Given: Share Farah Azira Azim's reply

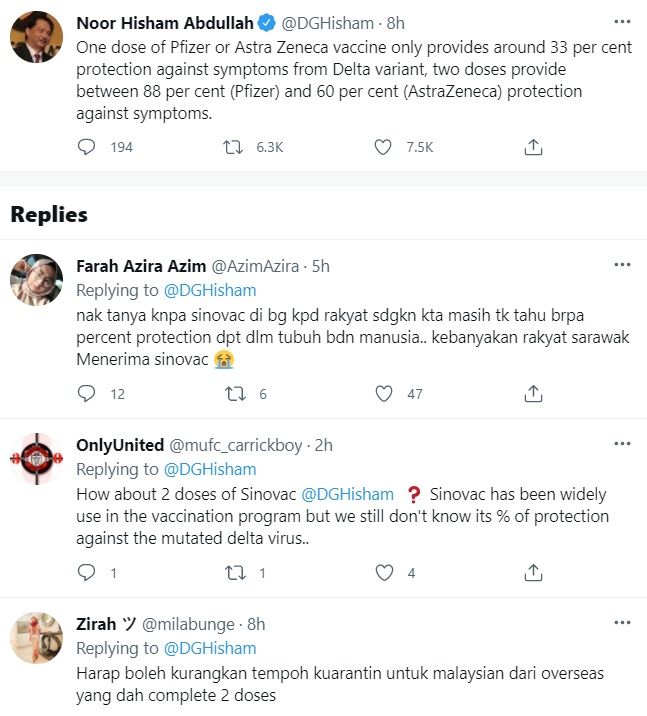Looking at the screenshot, I should click(x=534, y=394).
